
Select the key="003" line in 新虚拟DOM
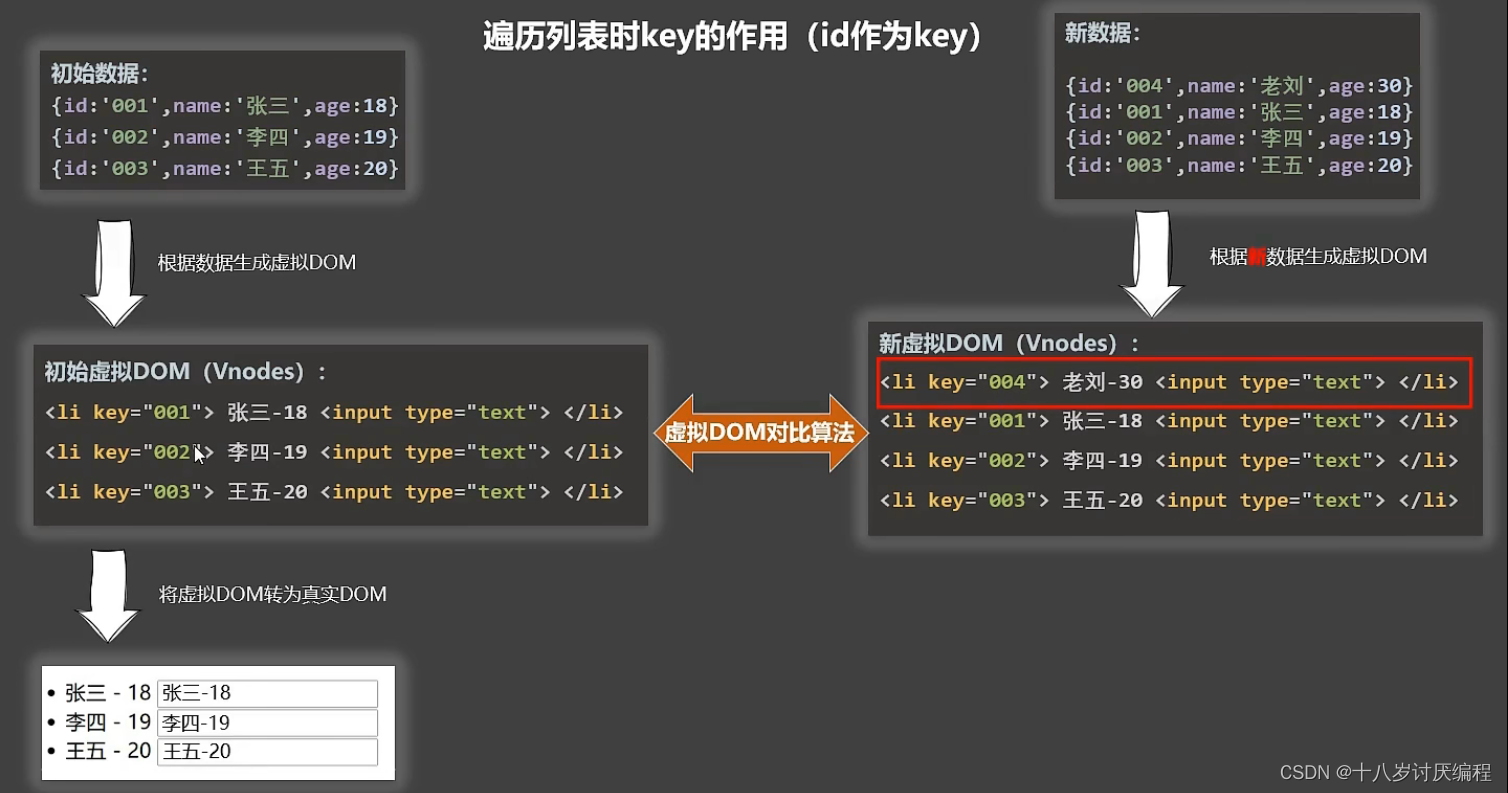[1169, 500]
